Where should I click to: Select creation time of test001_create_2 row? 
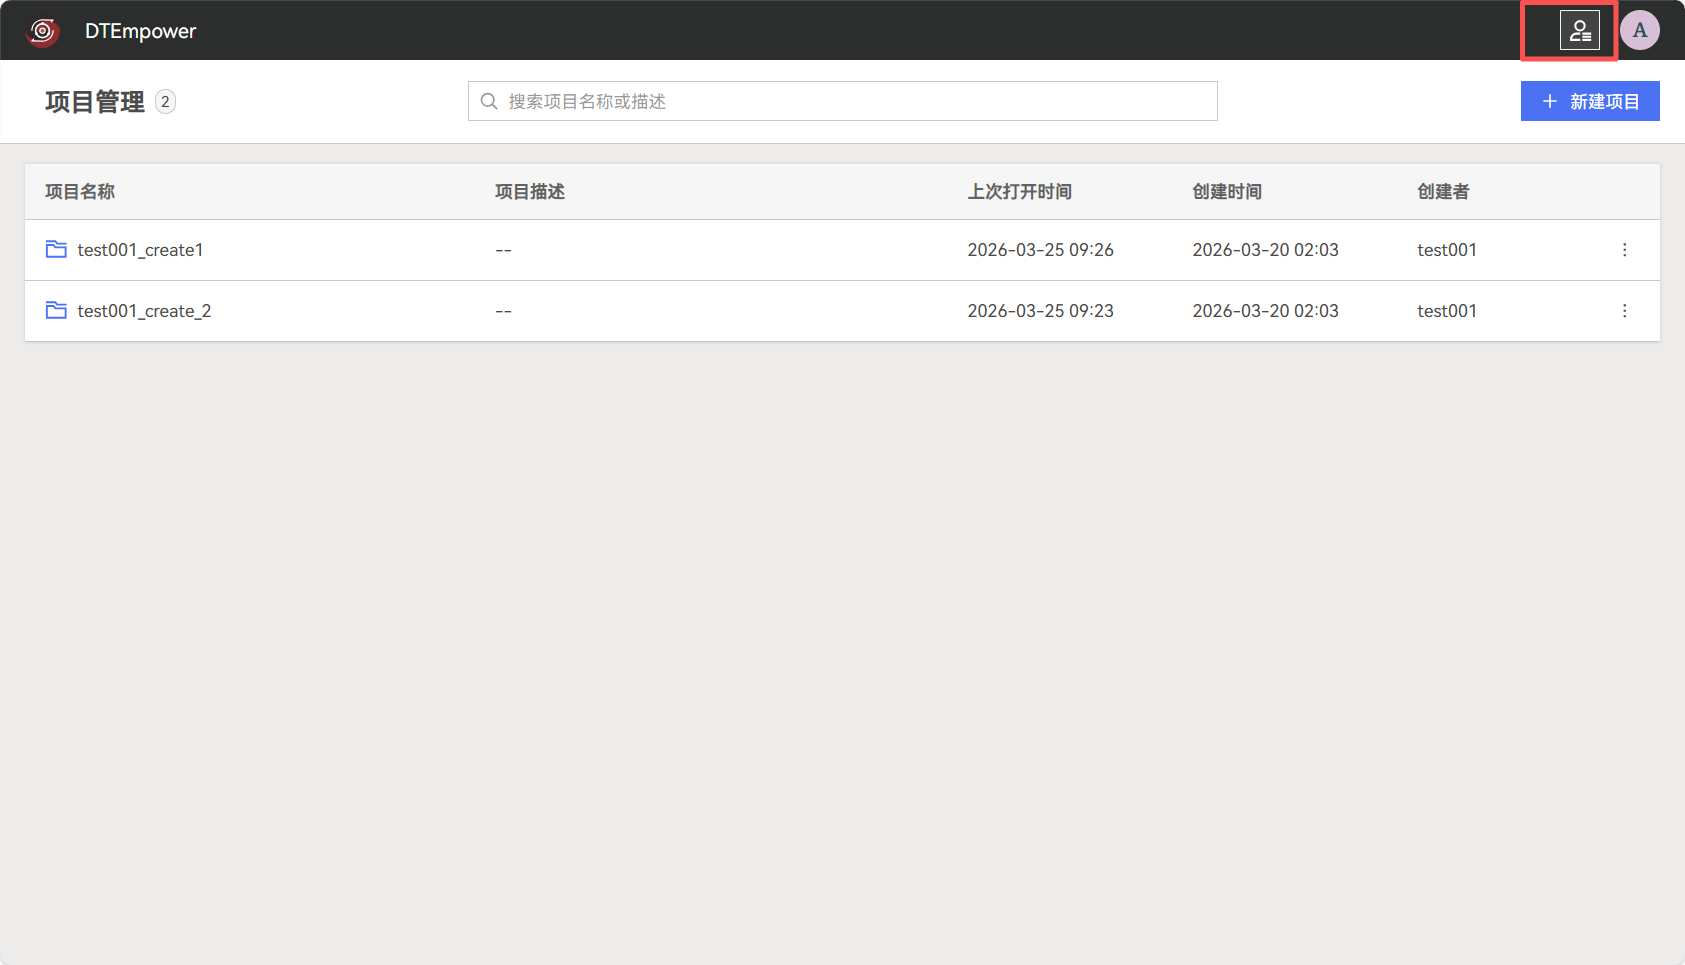[x=1265, y=311]
